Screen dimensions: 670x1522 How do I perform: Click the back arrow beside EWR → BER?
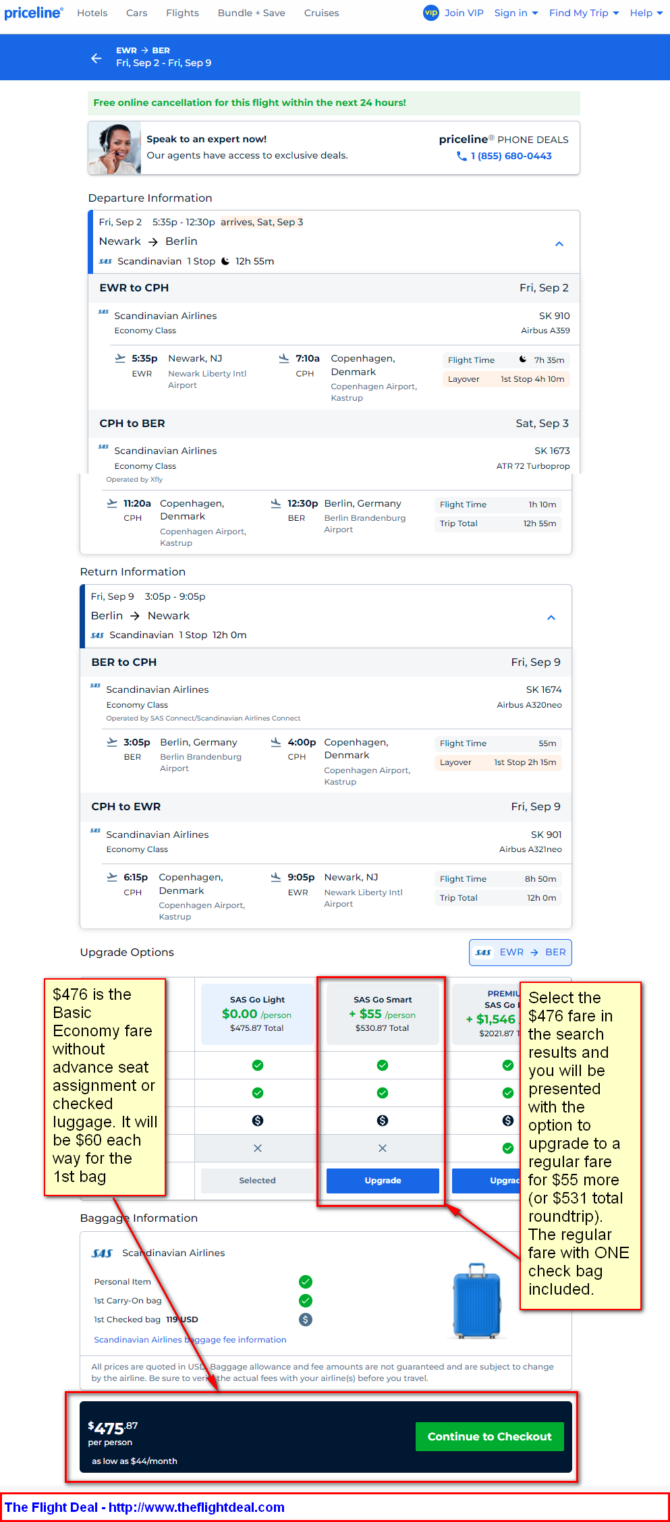tap(96, 58)
